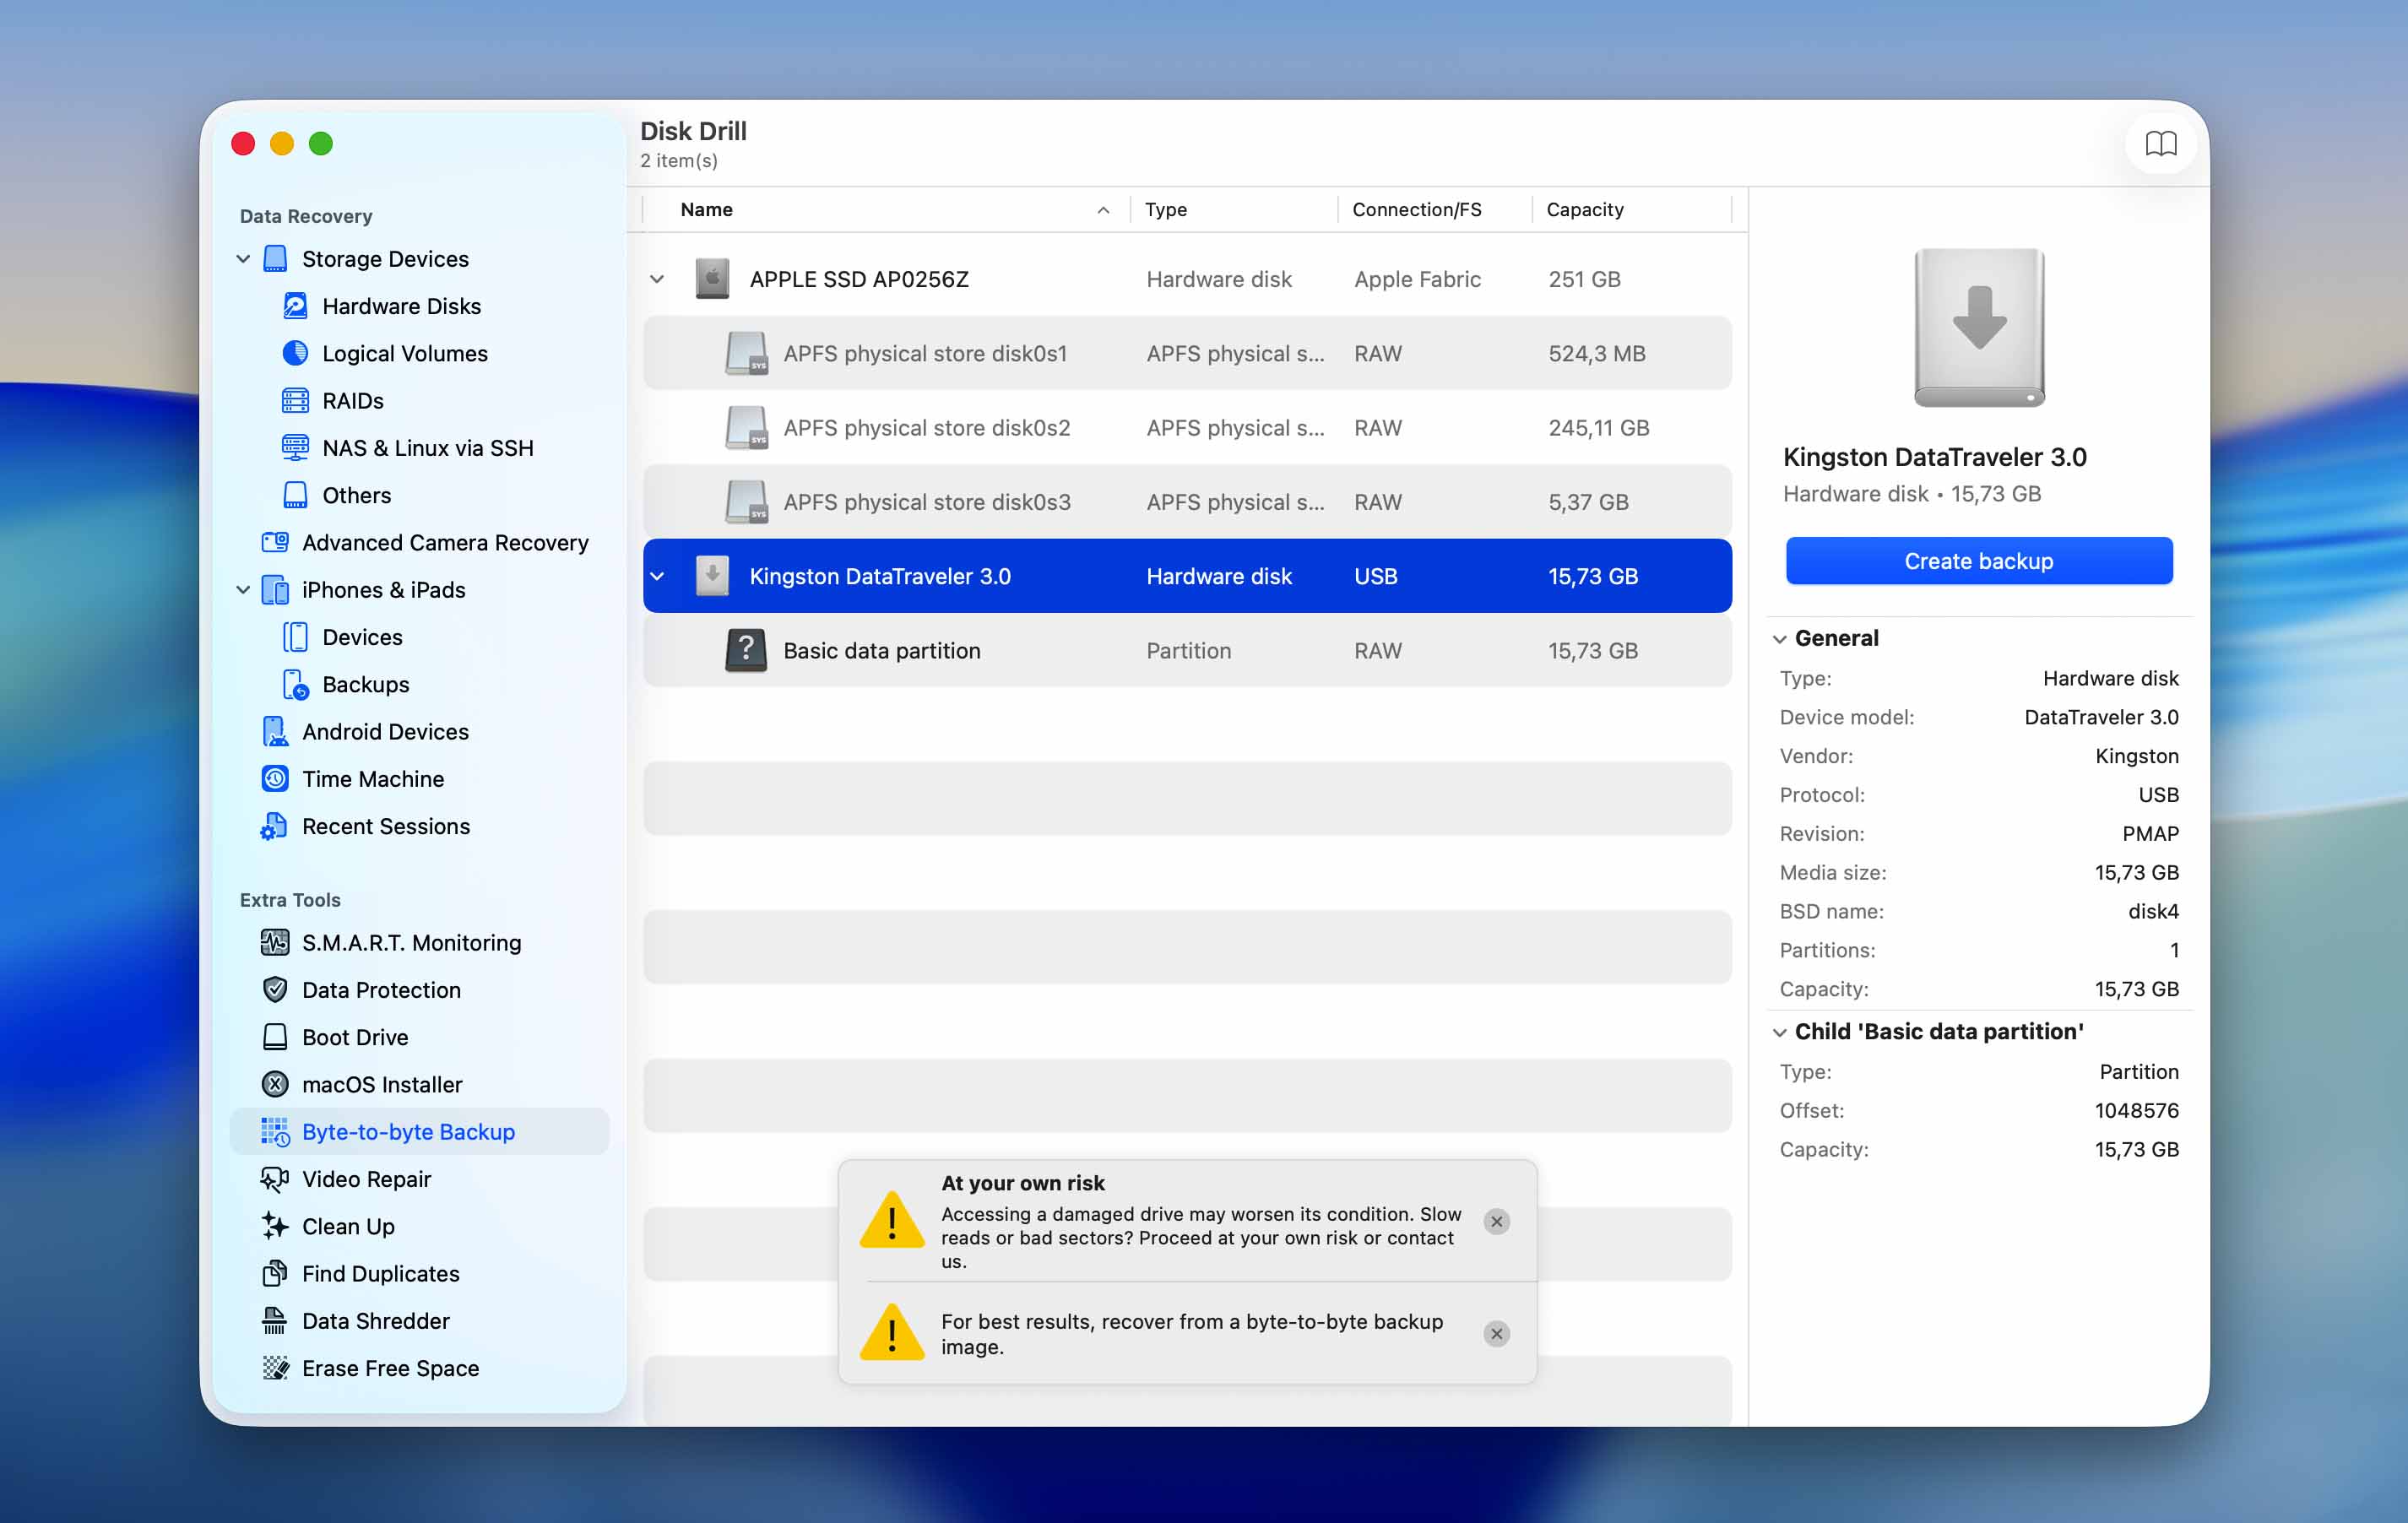Open the Erase Free Space icon
2408x1523 pixels.
coord(275,1367)
